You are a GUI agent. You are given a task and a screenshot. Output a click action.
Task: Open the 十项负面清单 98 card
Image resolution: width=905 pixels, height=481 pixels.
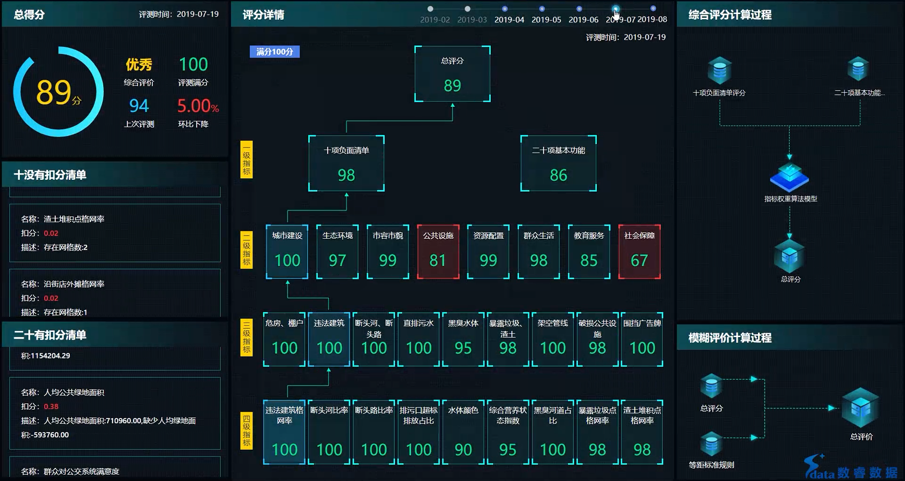(346, 163)
